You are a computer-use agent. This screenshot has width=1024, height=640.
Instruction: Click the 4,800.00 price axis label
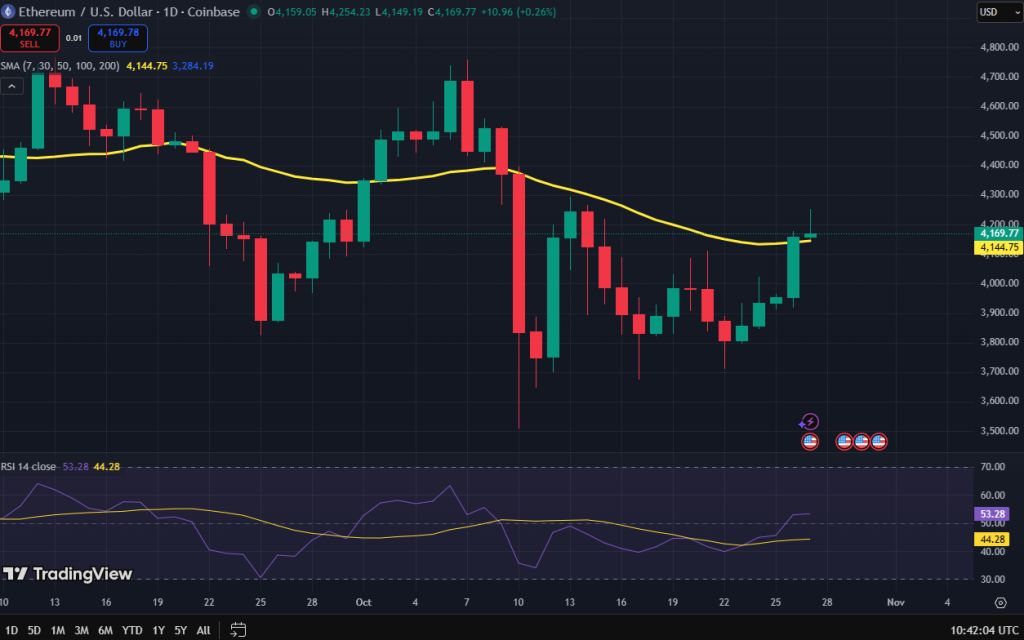999,47
